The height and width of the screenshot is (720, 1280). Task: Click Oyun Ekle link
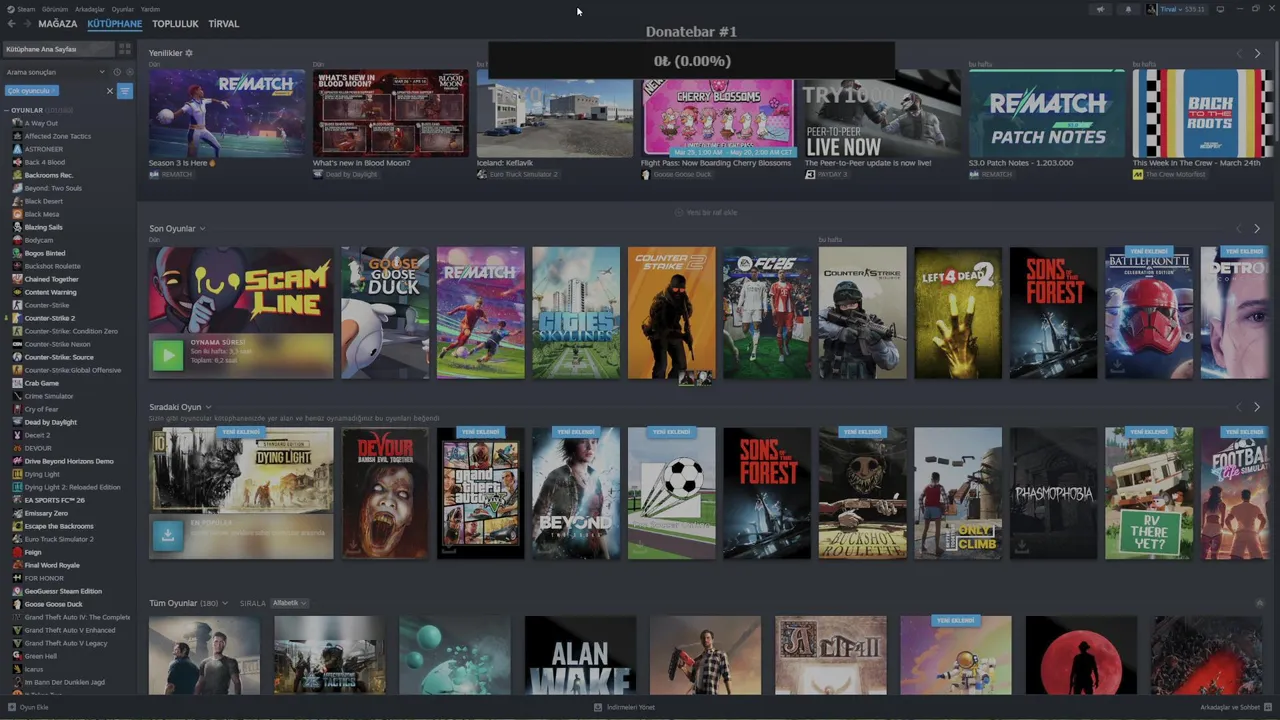point(34,707)
